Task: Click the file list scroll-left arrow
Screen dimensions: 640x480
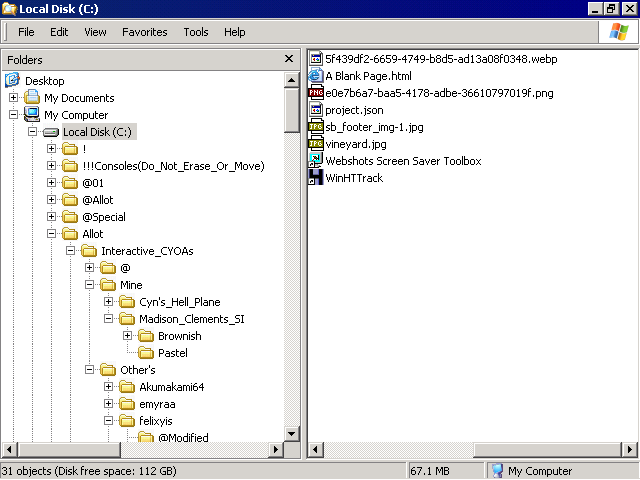Action: click(315, 450)
